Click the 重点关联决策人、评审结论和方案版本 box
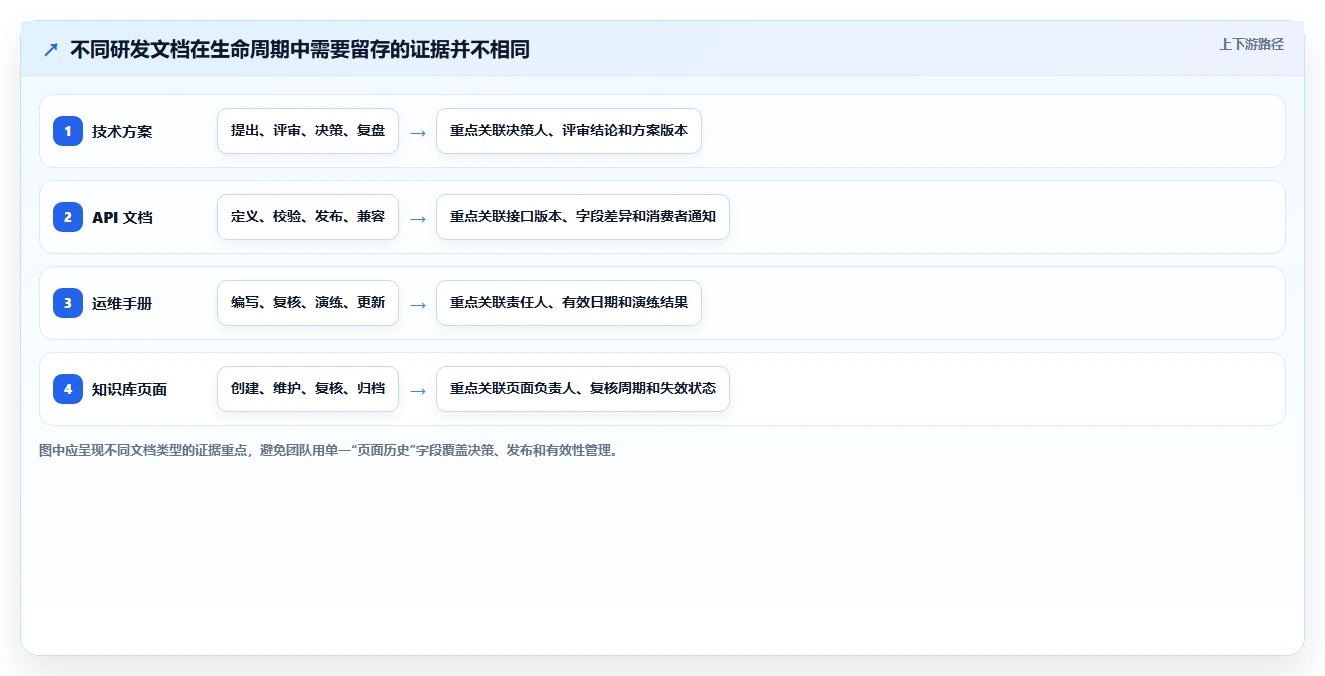1325x676 pixels. coord(569,131)
